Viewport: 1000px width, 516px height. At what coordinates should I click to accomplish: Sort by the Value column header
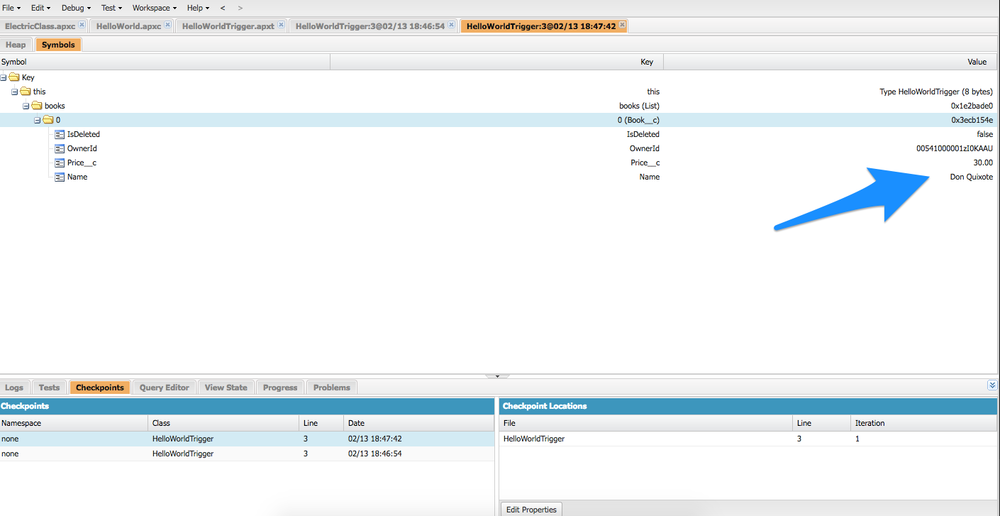[x=829, y=62]
